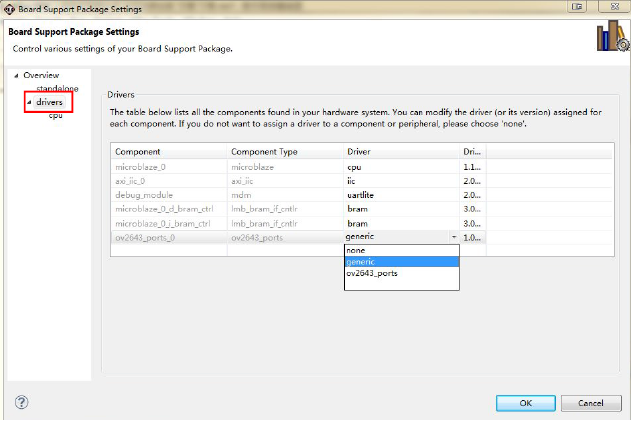Collapse the Overview tree node
Viewport: 633px width, 421px height.
pos(16,76)
